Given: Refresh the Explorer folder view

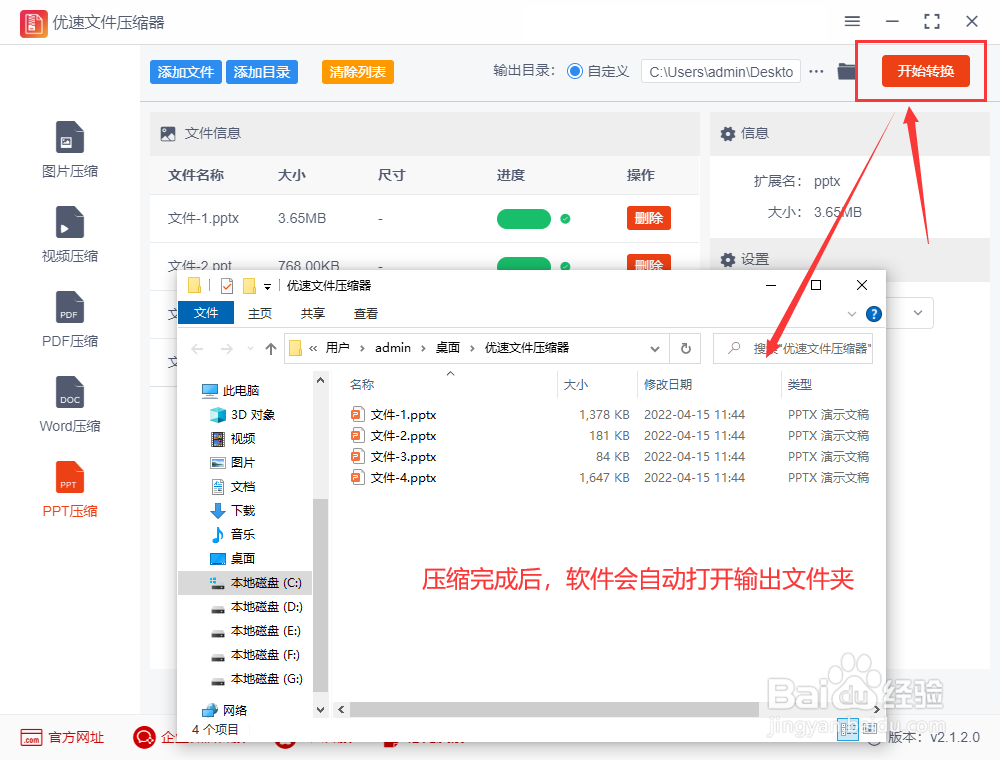Looking at the screenshot, I should 686,348.
